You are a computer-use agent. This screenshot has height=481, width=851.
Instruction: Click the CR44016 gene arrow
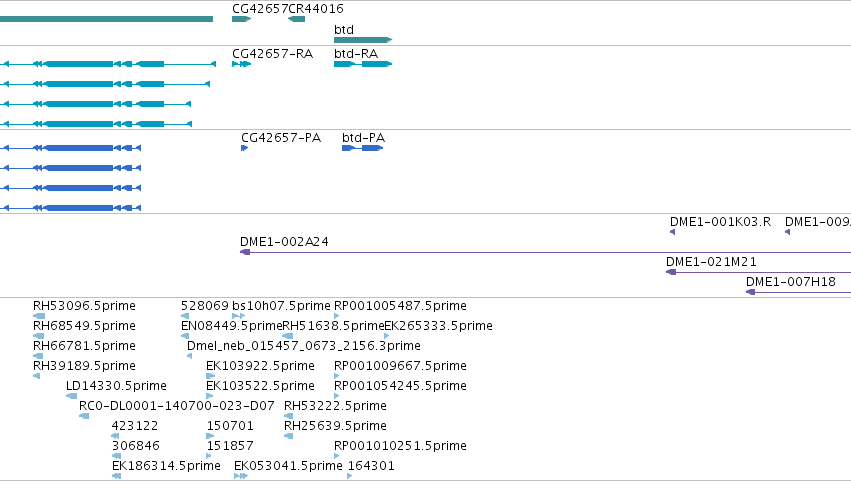tap(296, 19)
